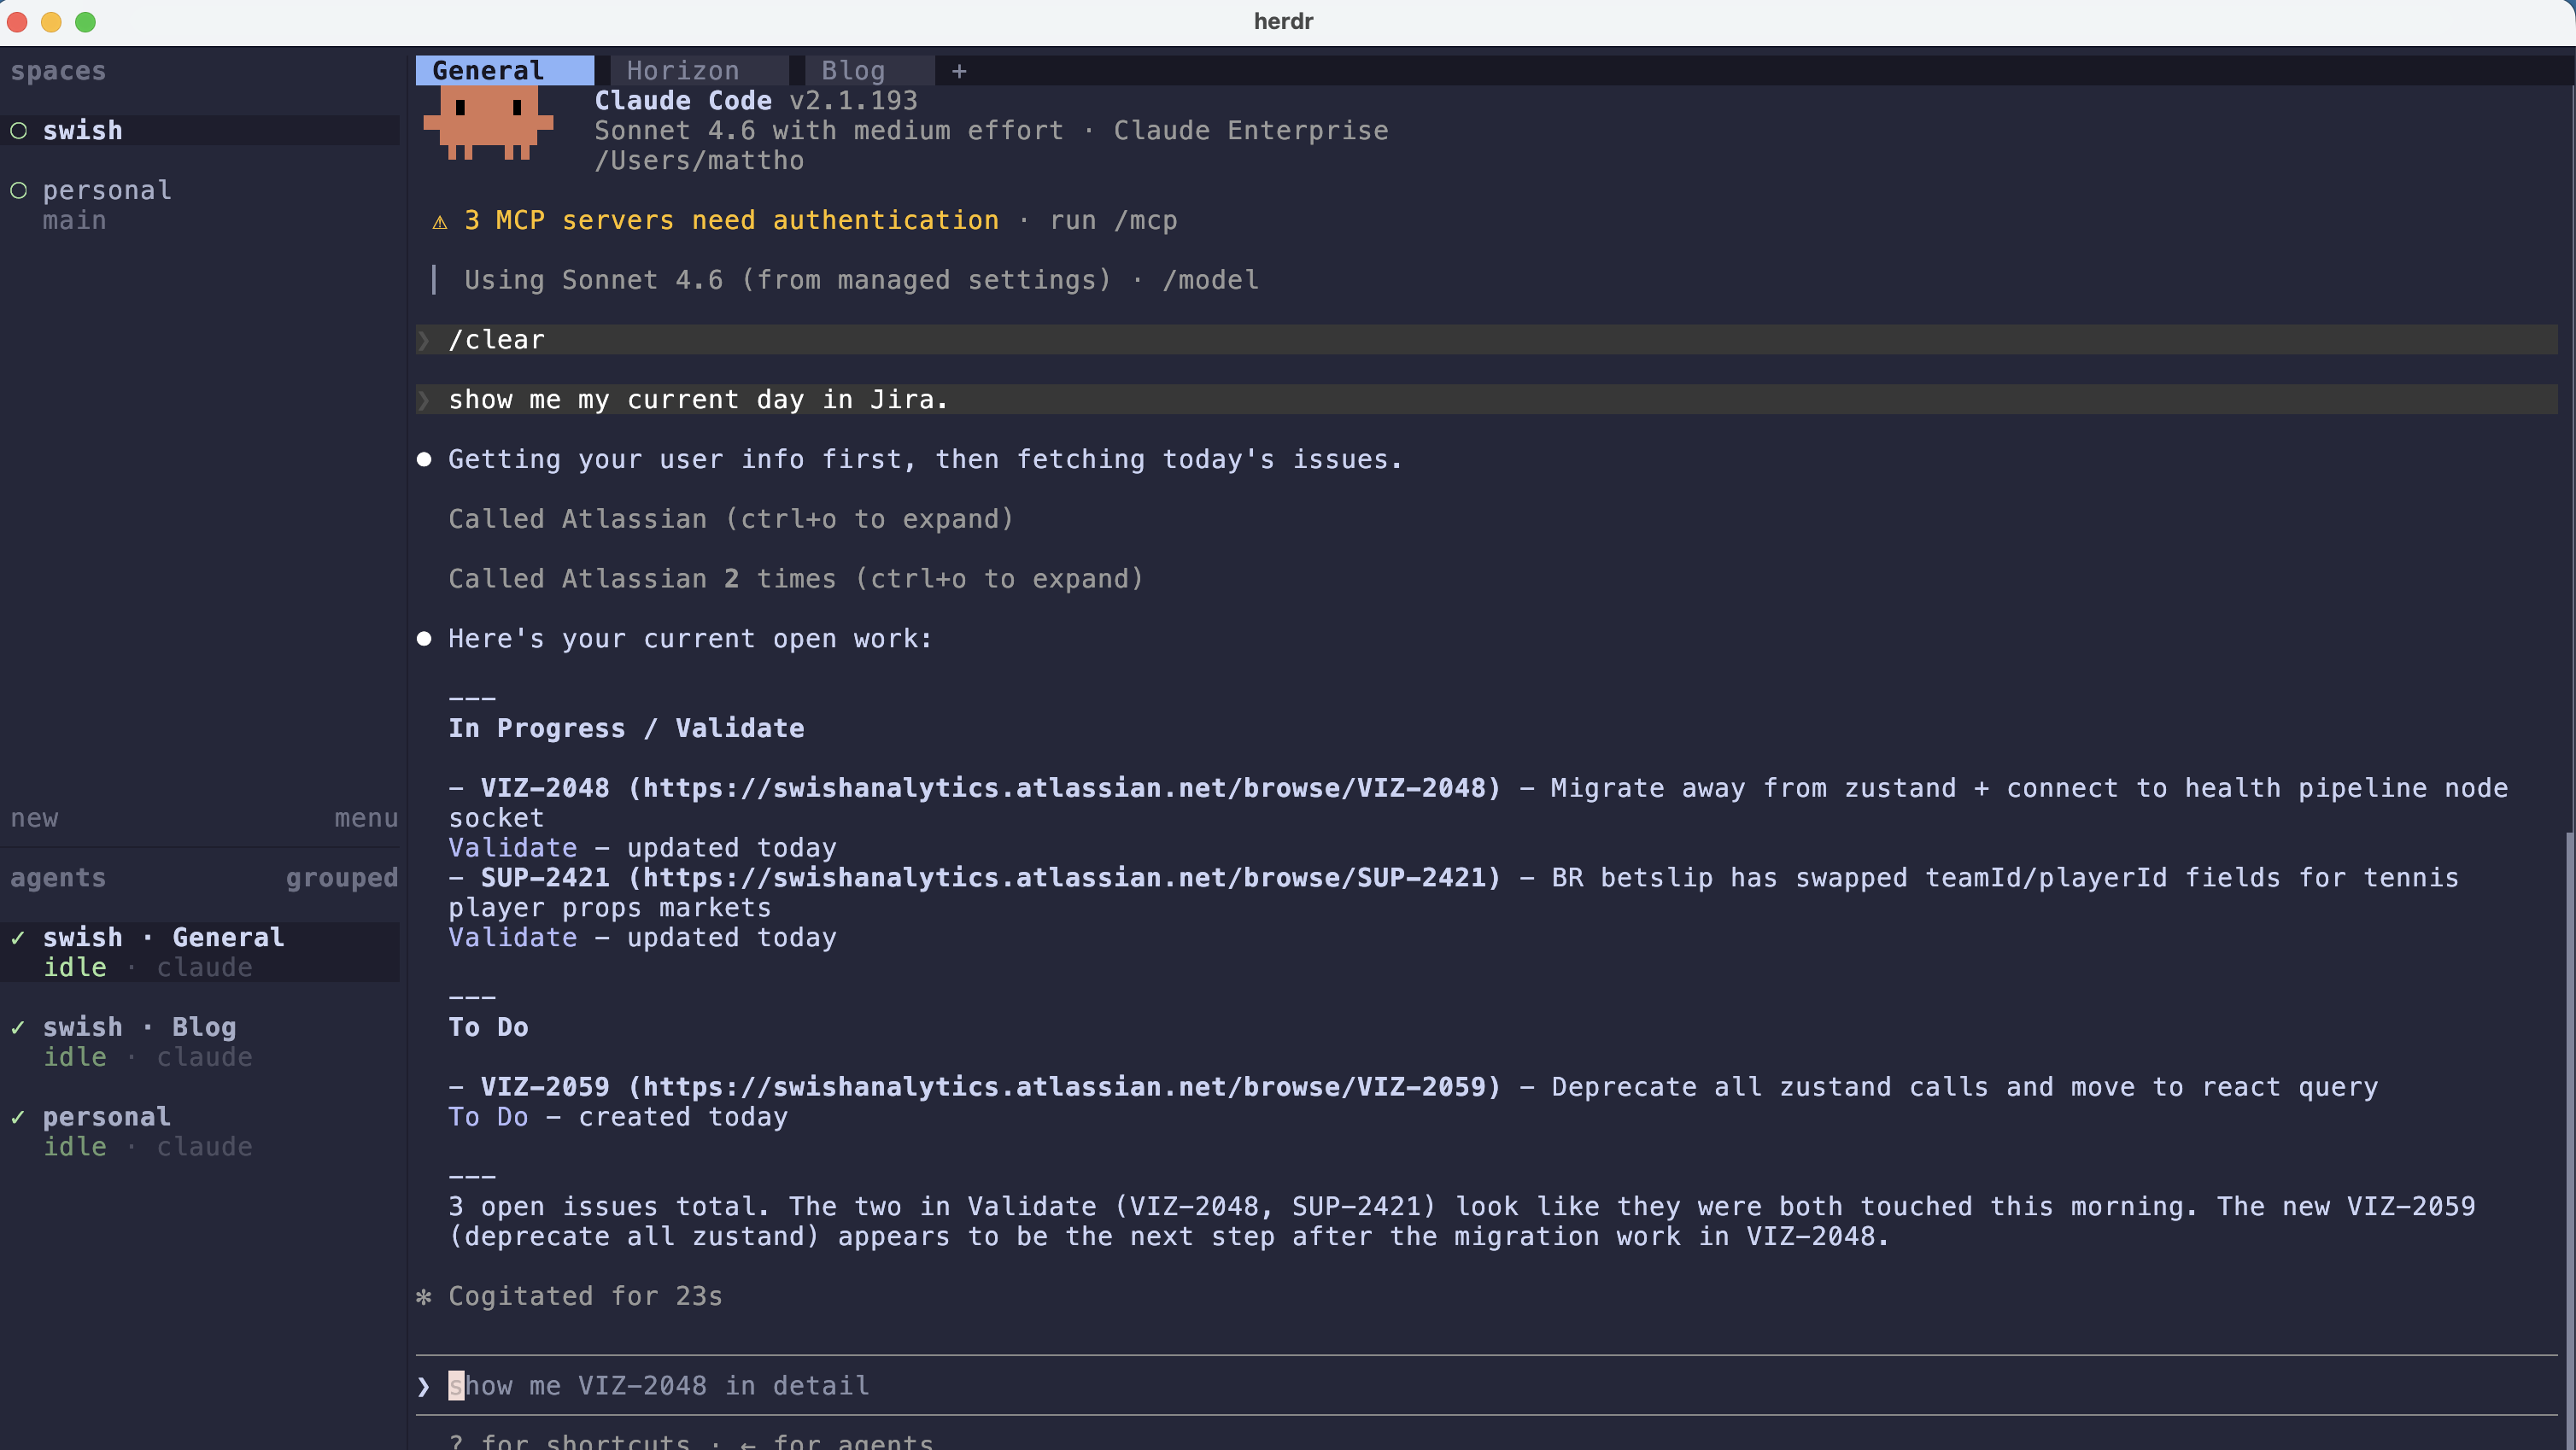Switch to the General tab
Screen dimensions: 2576x1450
tap(504, 70)
